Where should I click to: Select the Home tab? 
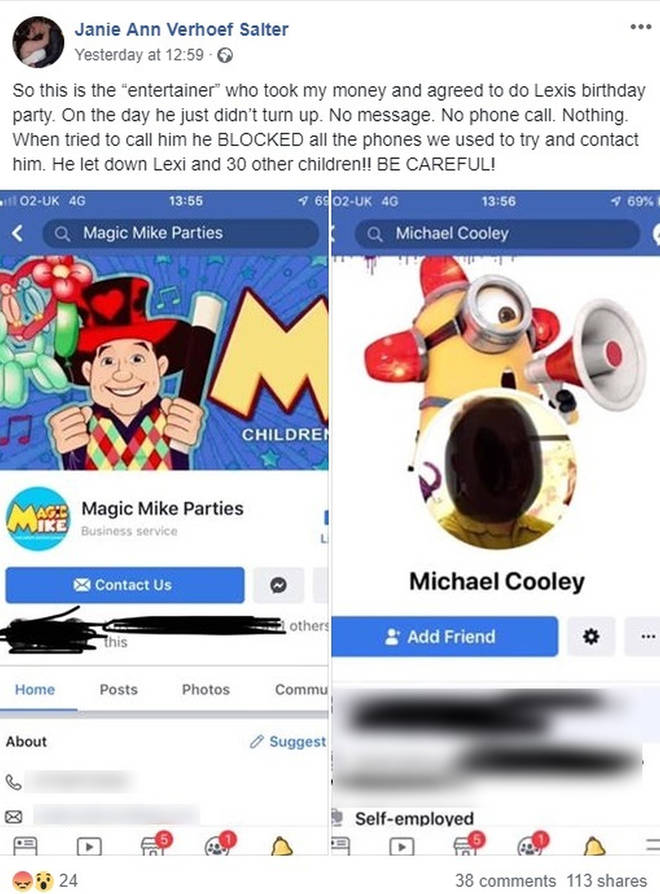pyautogui.click(x=35, y=689)
